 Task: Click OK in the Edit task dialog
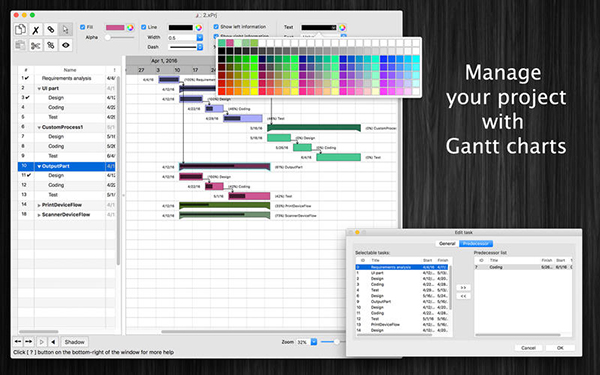point(560,348)
